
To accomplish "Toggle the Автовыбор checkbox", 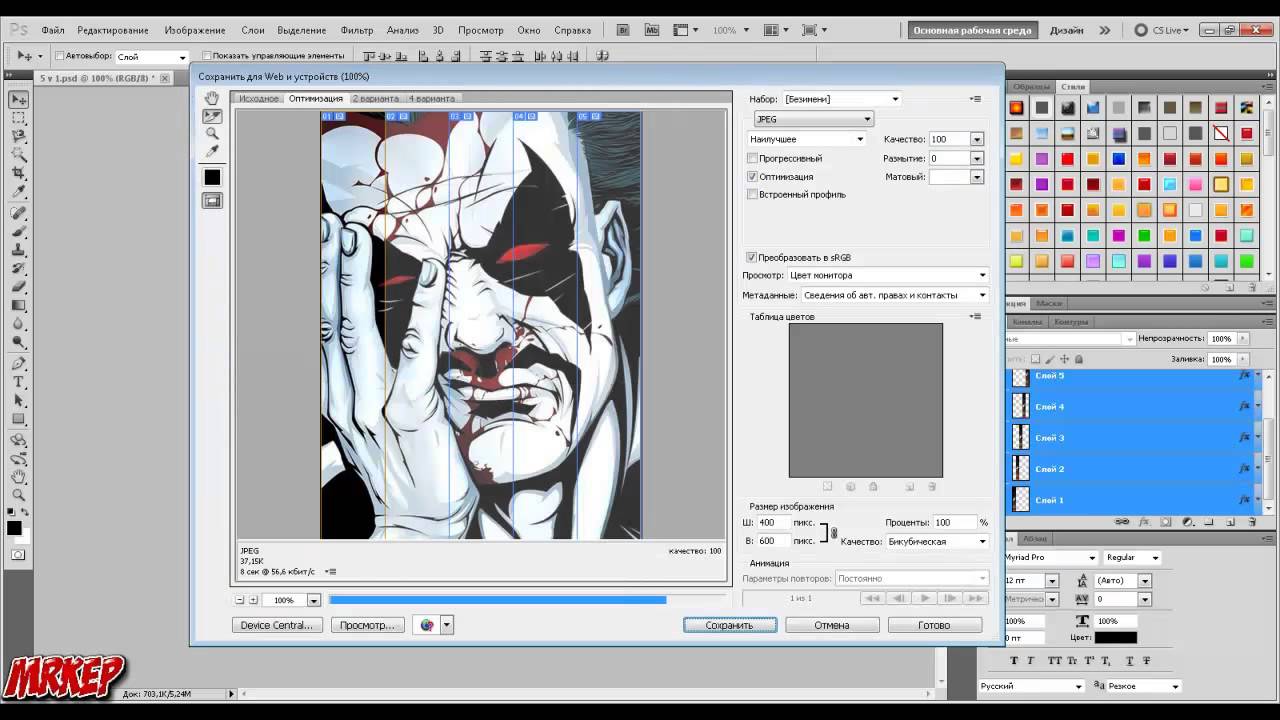I will pyautogui.click(x=59, y=56).
